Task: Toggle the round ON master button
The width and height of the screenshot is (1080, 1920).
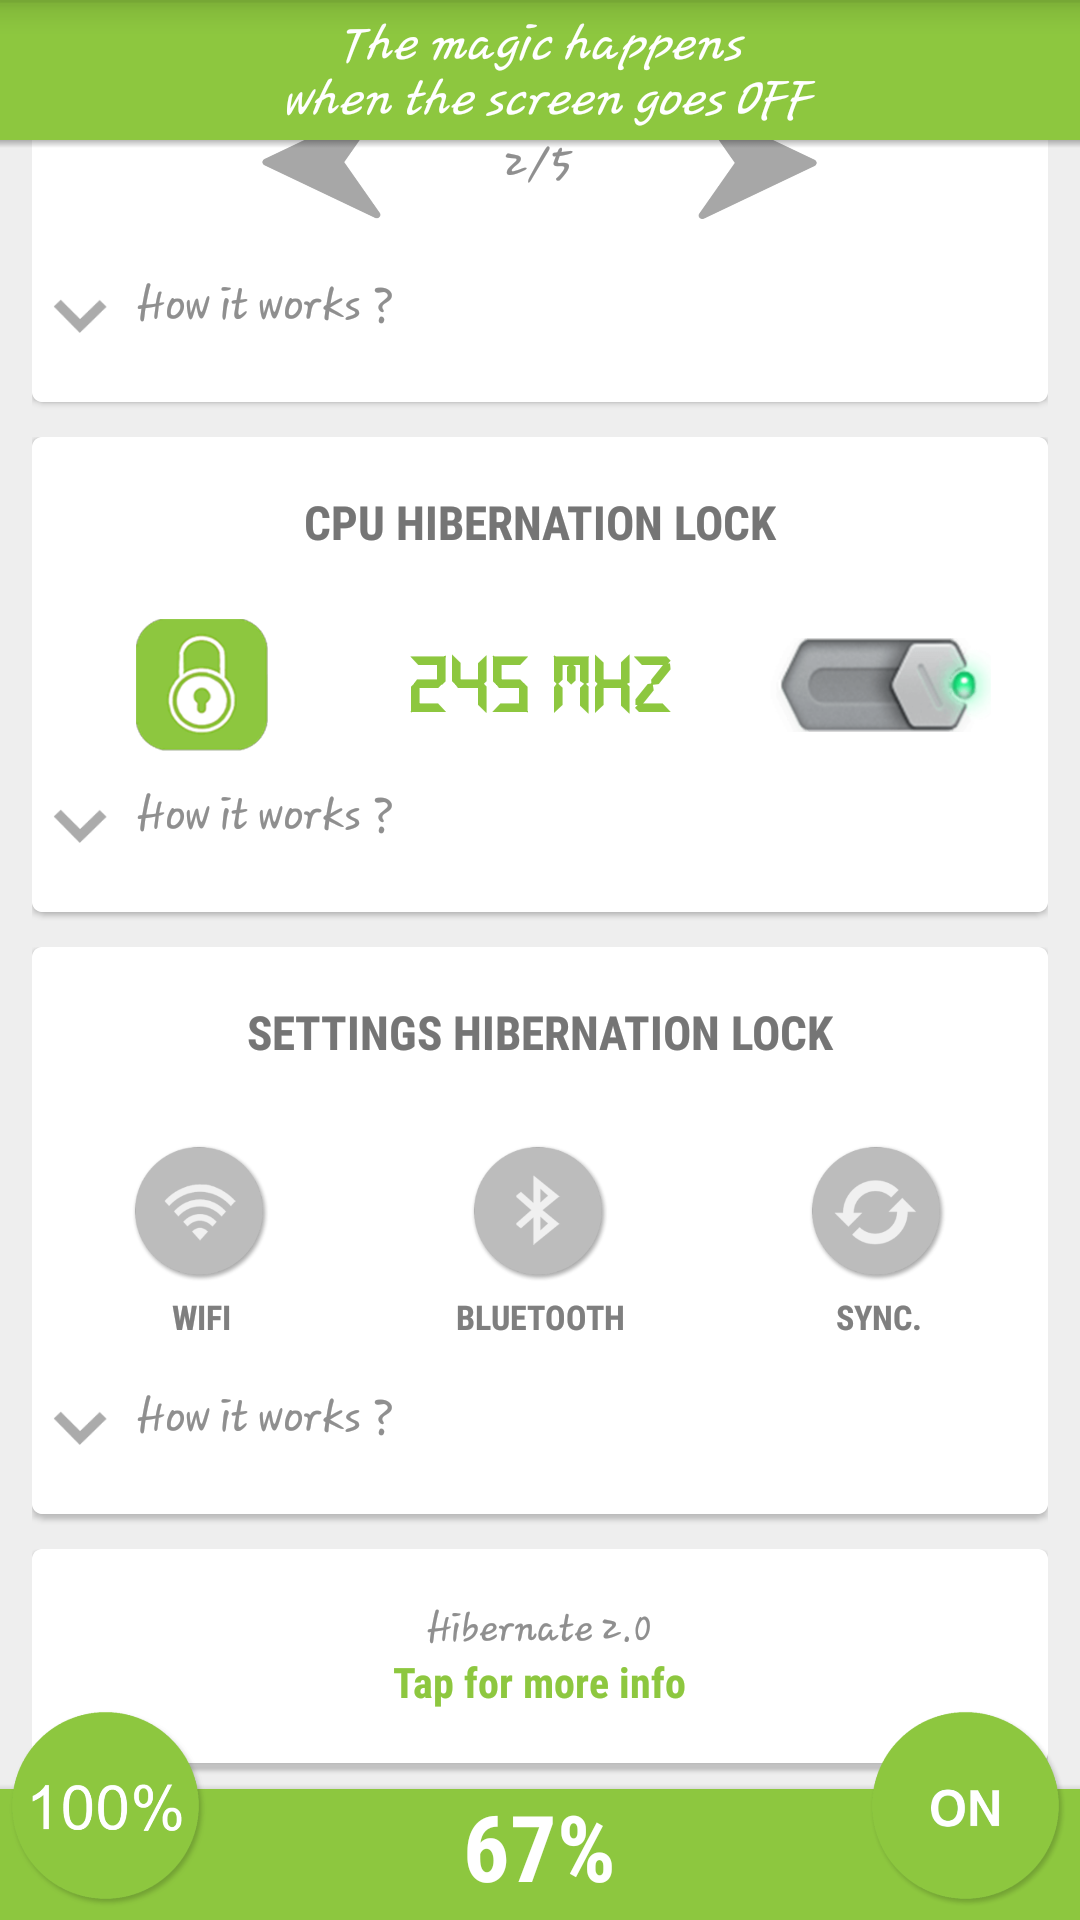Action: coord(965,1806)
